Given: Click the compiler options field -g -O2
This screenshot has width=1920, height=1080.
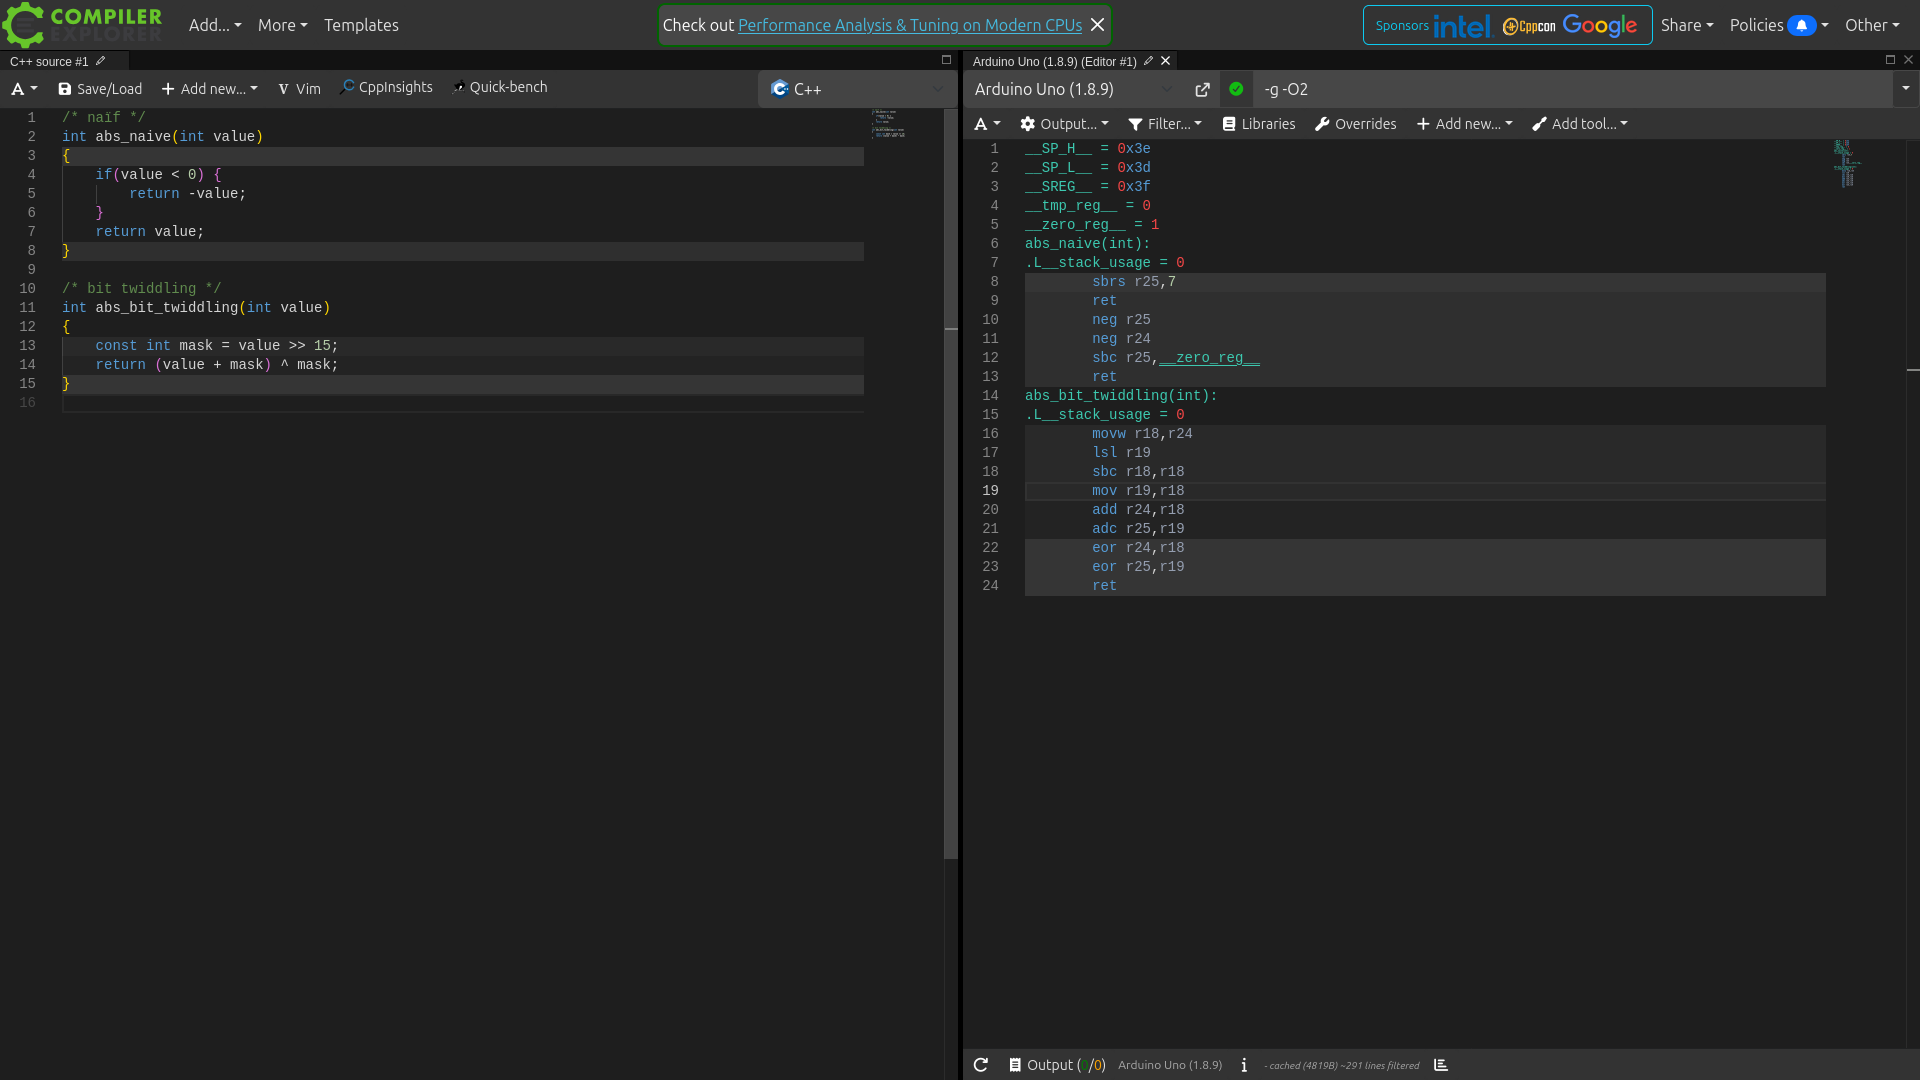Looking at the screenshot, I should (x=1572, y=89).
